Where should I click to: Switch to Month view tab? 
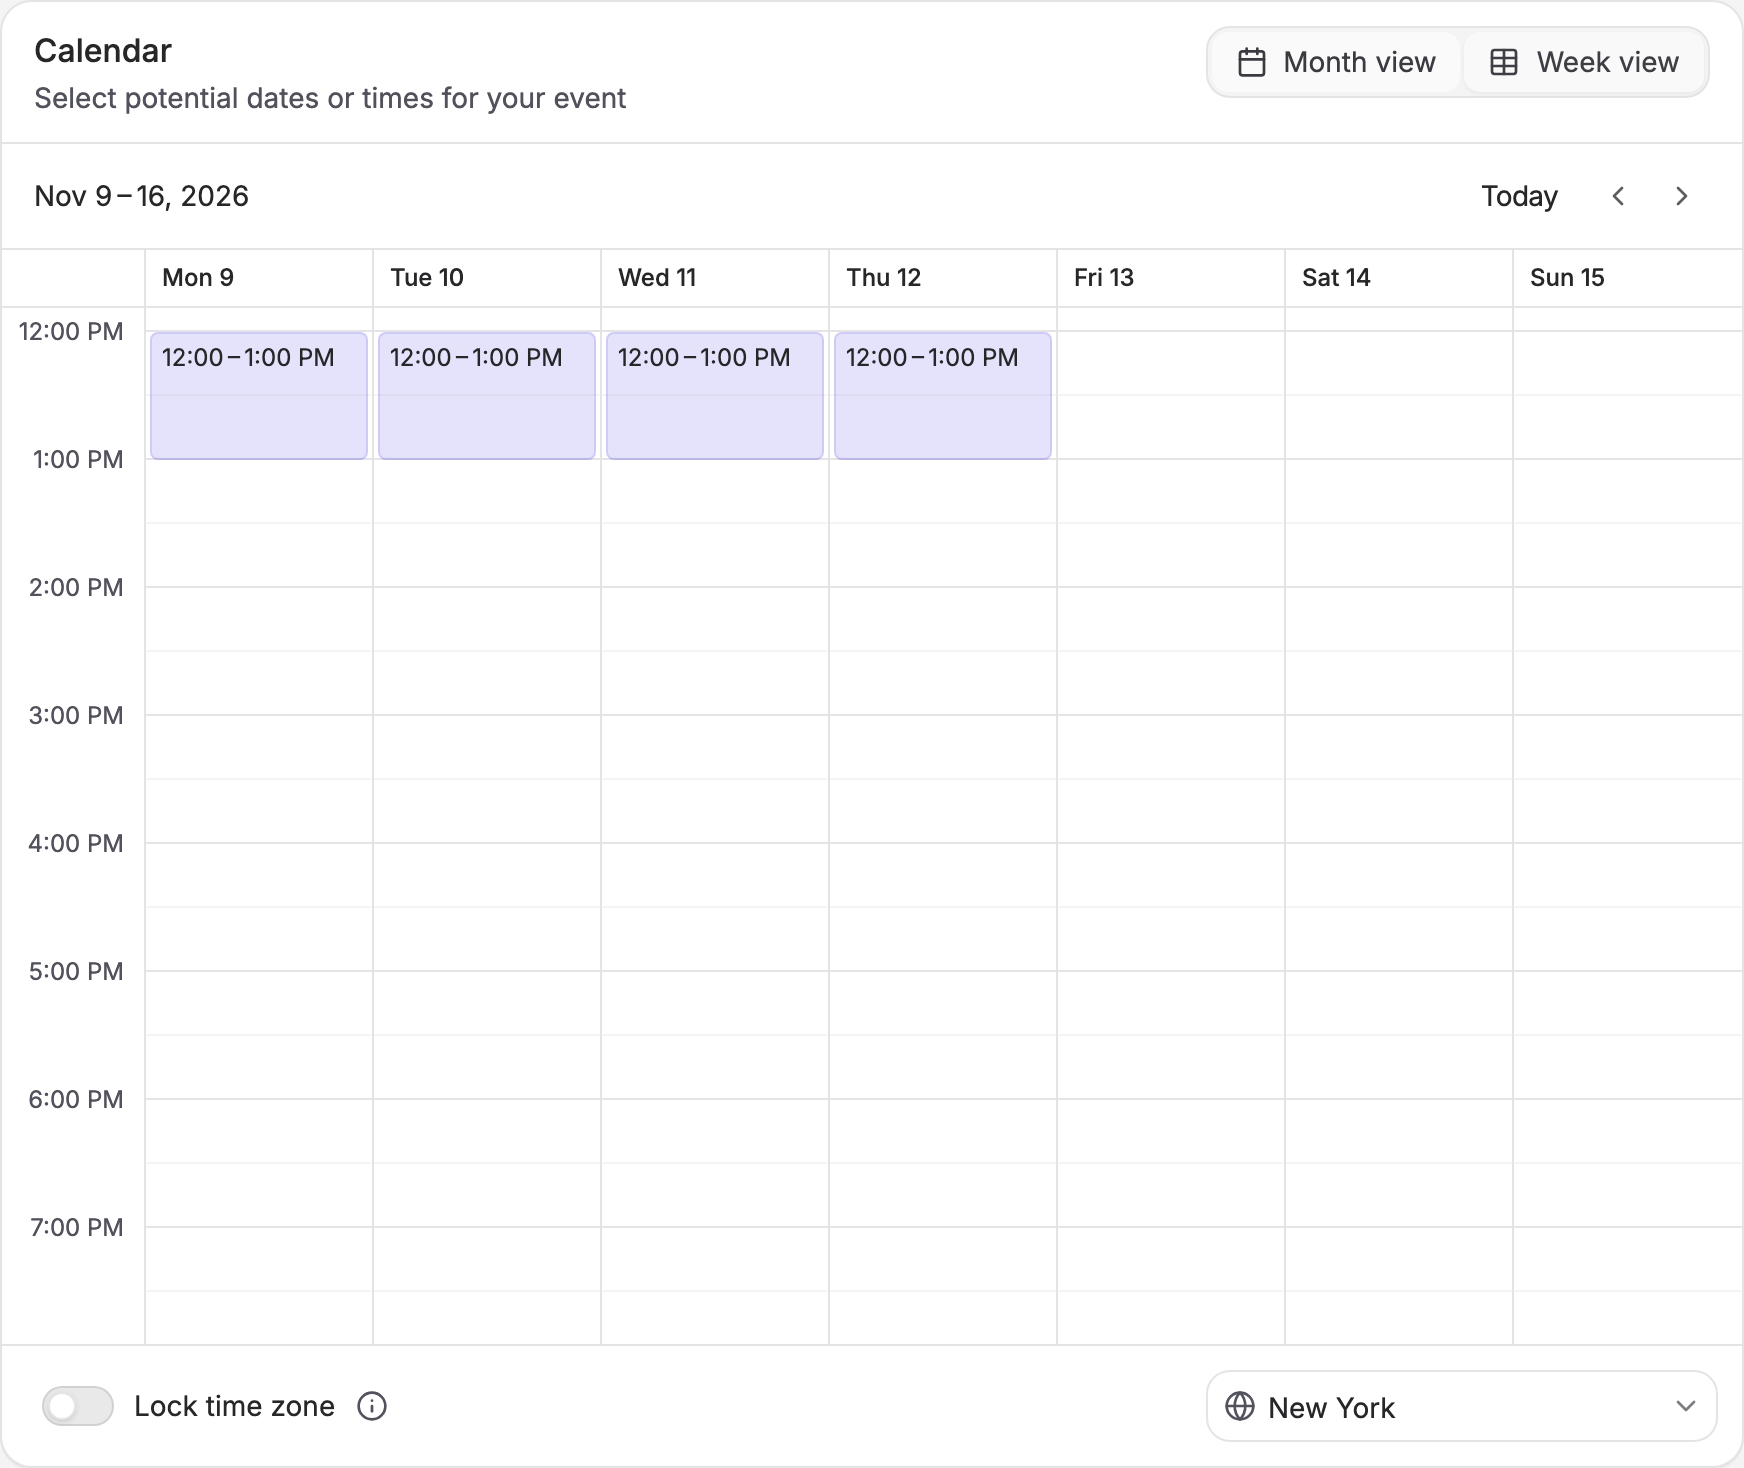point(1335,62)
